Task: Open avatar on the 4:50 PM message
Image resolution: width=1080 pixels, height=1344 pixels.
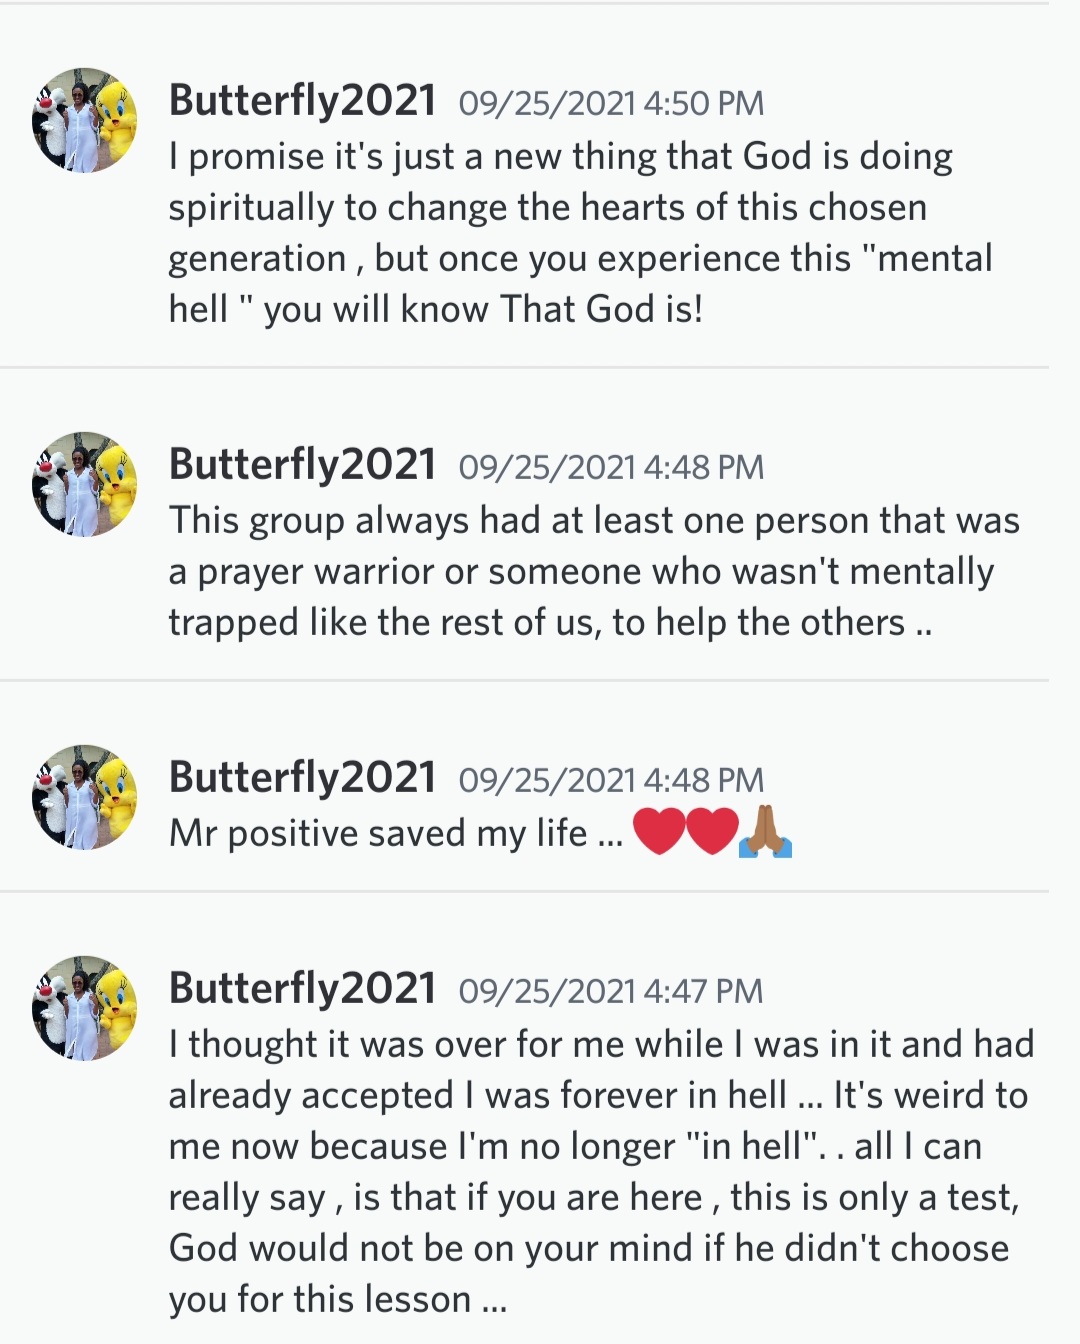Action: 85,120
